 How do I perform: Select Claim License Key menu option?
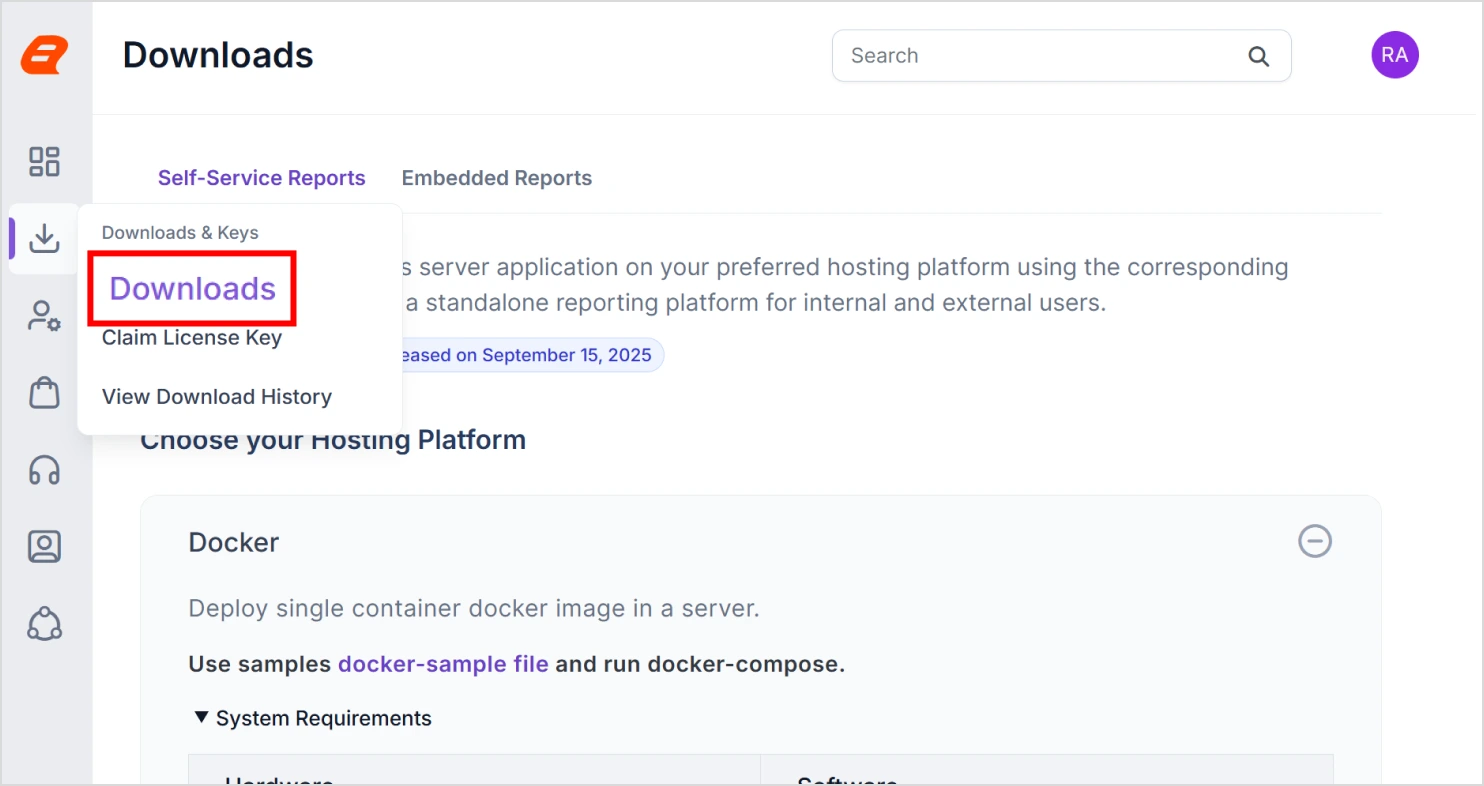pos(191,337)
